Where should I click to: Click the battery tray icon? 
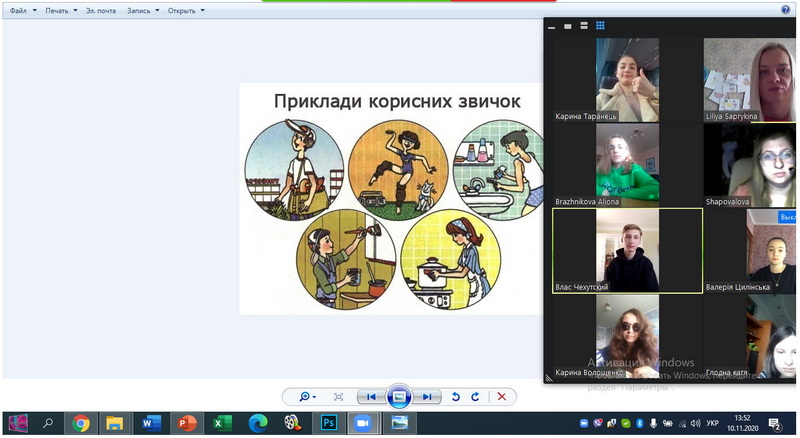[667, 423]
